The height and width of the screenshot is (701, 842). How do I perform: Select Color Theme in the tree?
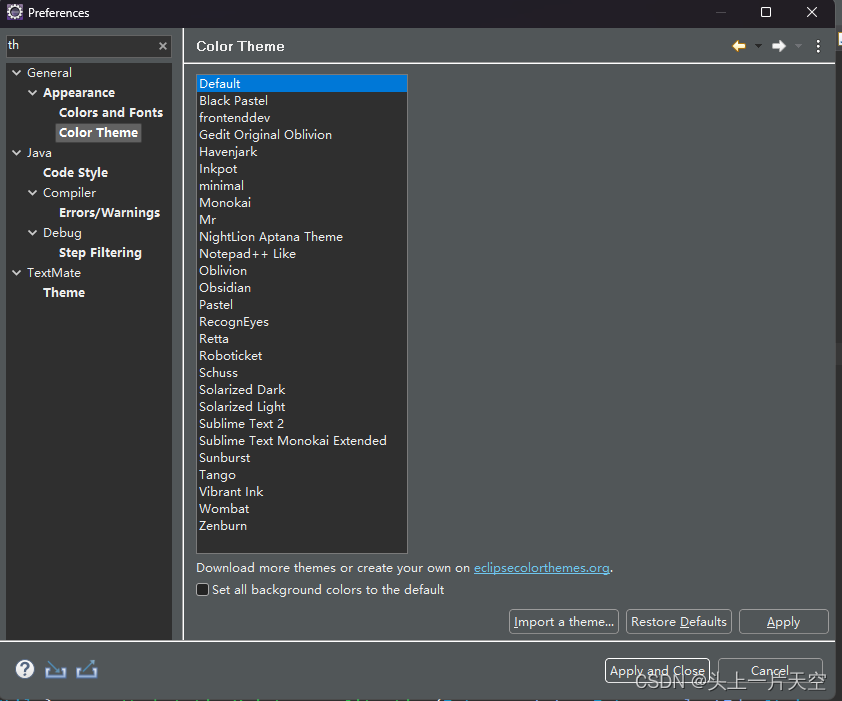pyautogui.click(x=98, y=133)
